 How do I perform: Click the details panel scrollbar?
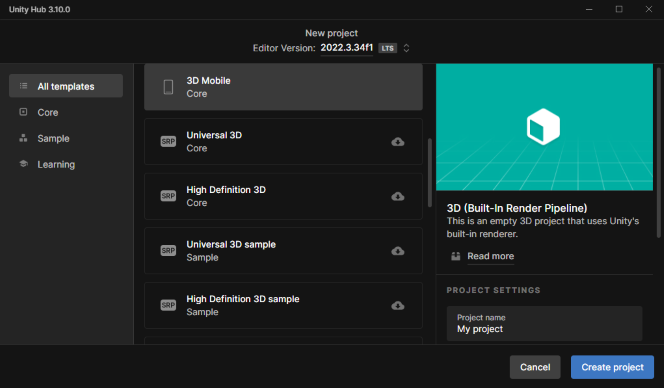click(658, 152)
